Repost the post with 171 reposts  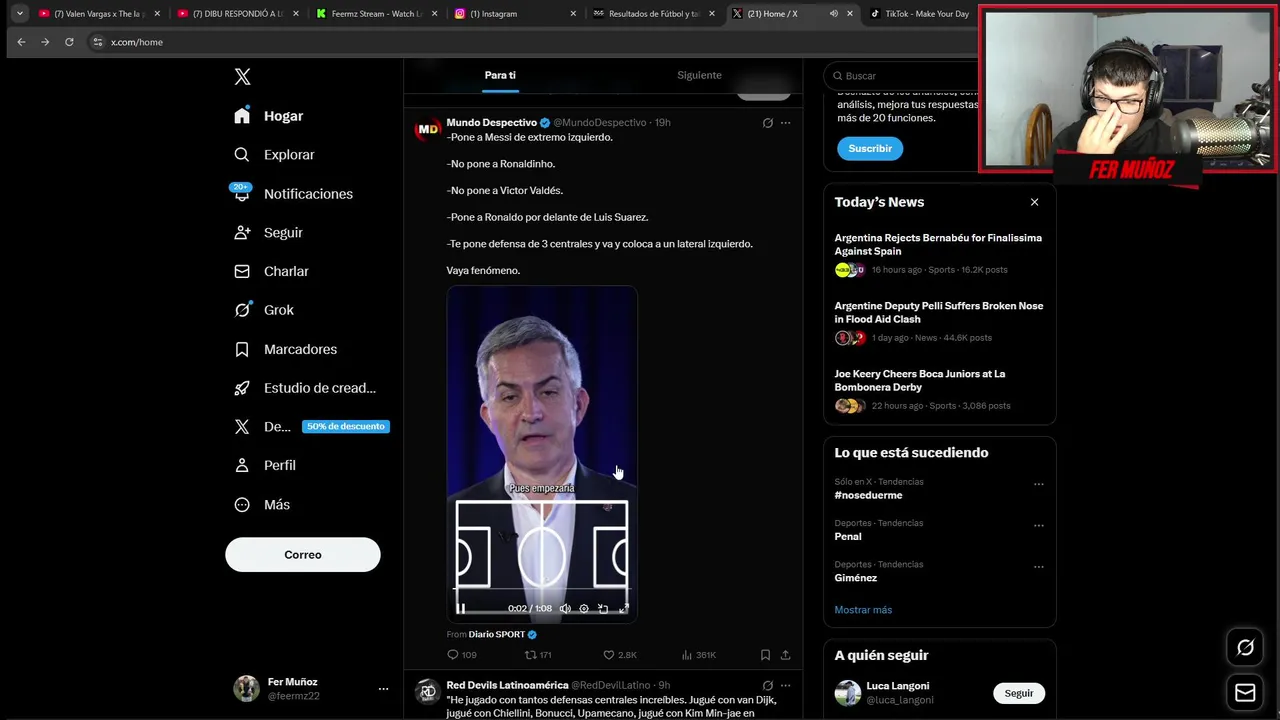[x=538, y=655]
